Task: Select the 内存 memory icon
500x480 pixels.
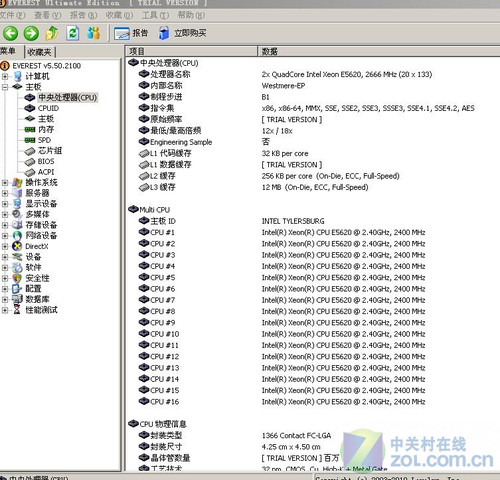Action: tap(30, 129)
